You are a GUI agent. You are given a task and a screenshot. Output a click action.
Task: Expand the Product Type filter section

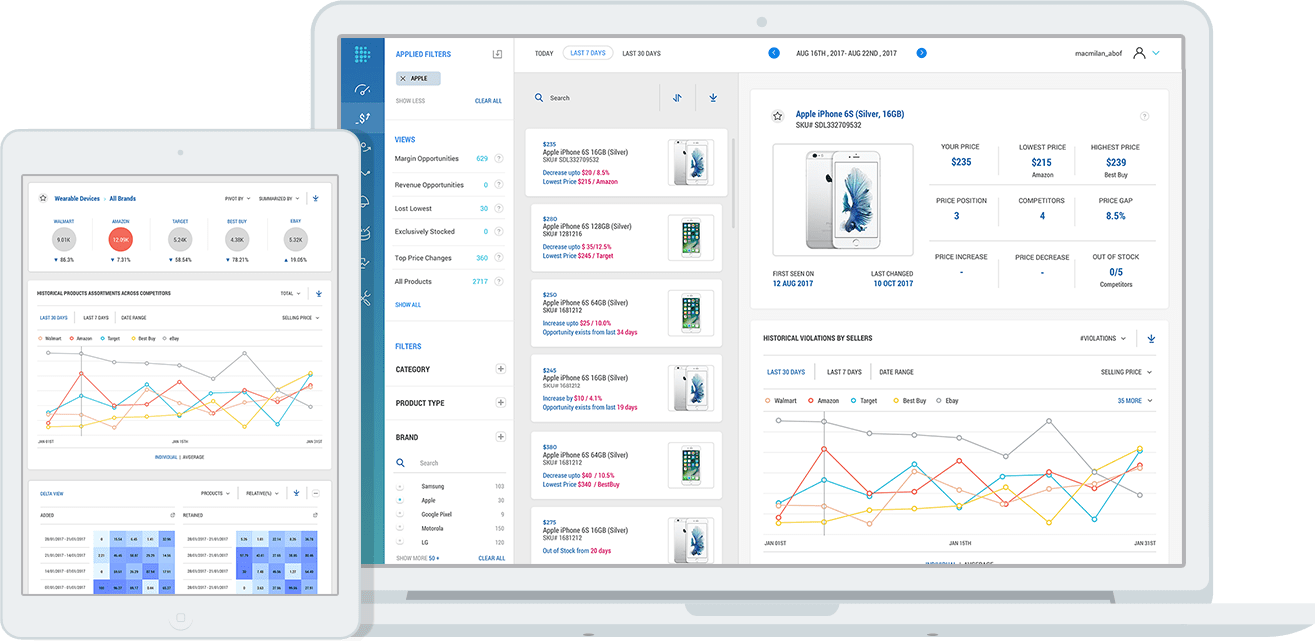point(500,404)
